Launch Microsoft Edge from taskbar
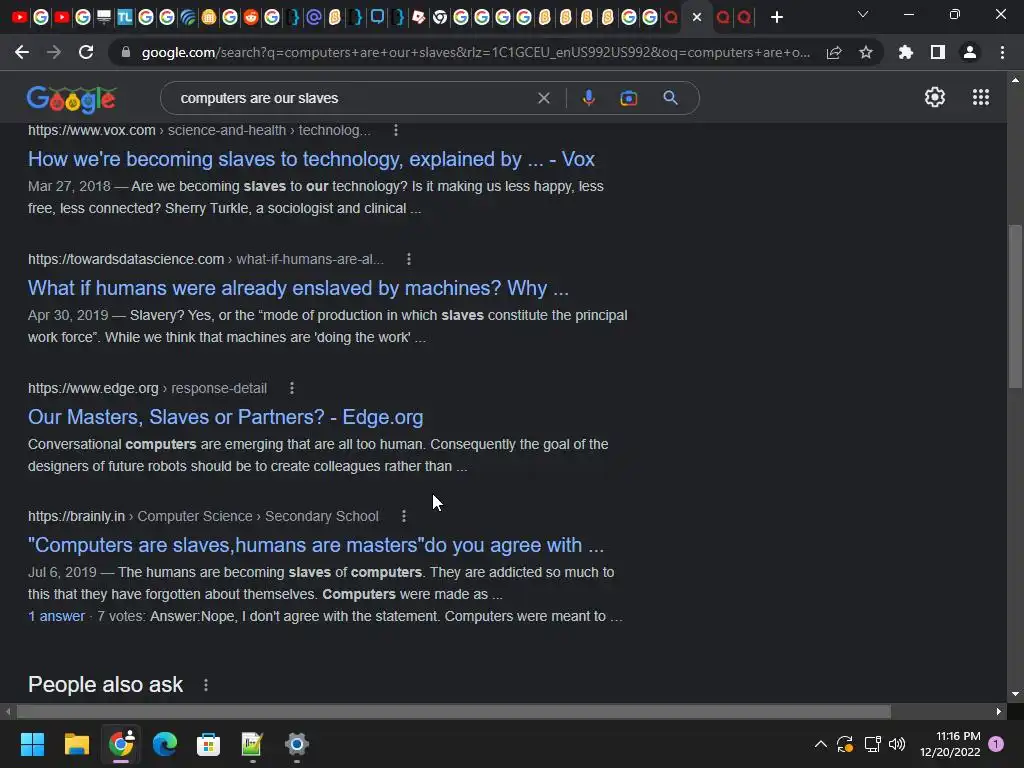 click(165, 744)
